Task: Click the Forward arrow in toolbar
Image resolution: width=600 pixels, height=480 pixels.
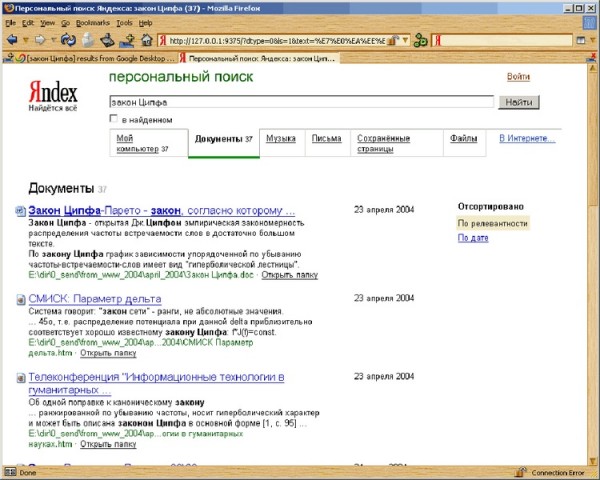Action: (x=40, y=41)
